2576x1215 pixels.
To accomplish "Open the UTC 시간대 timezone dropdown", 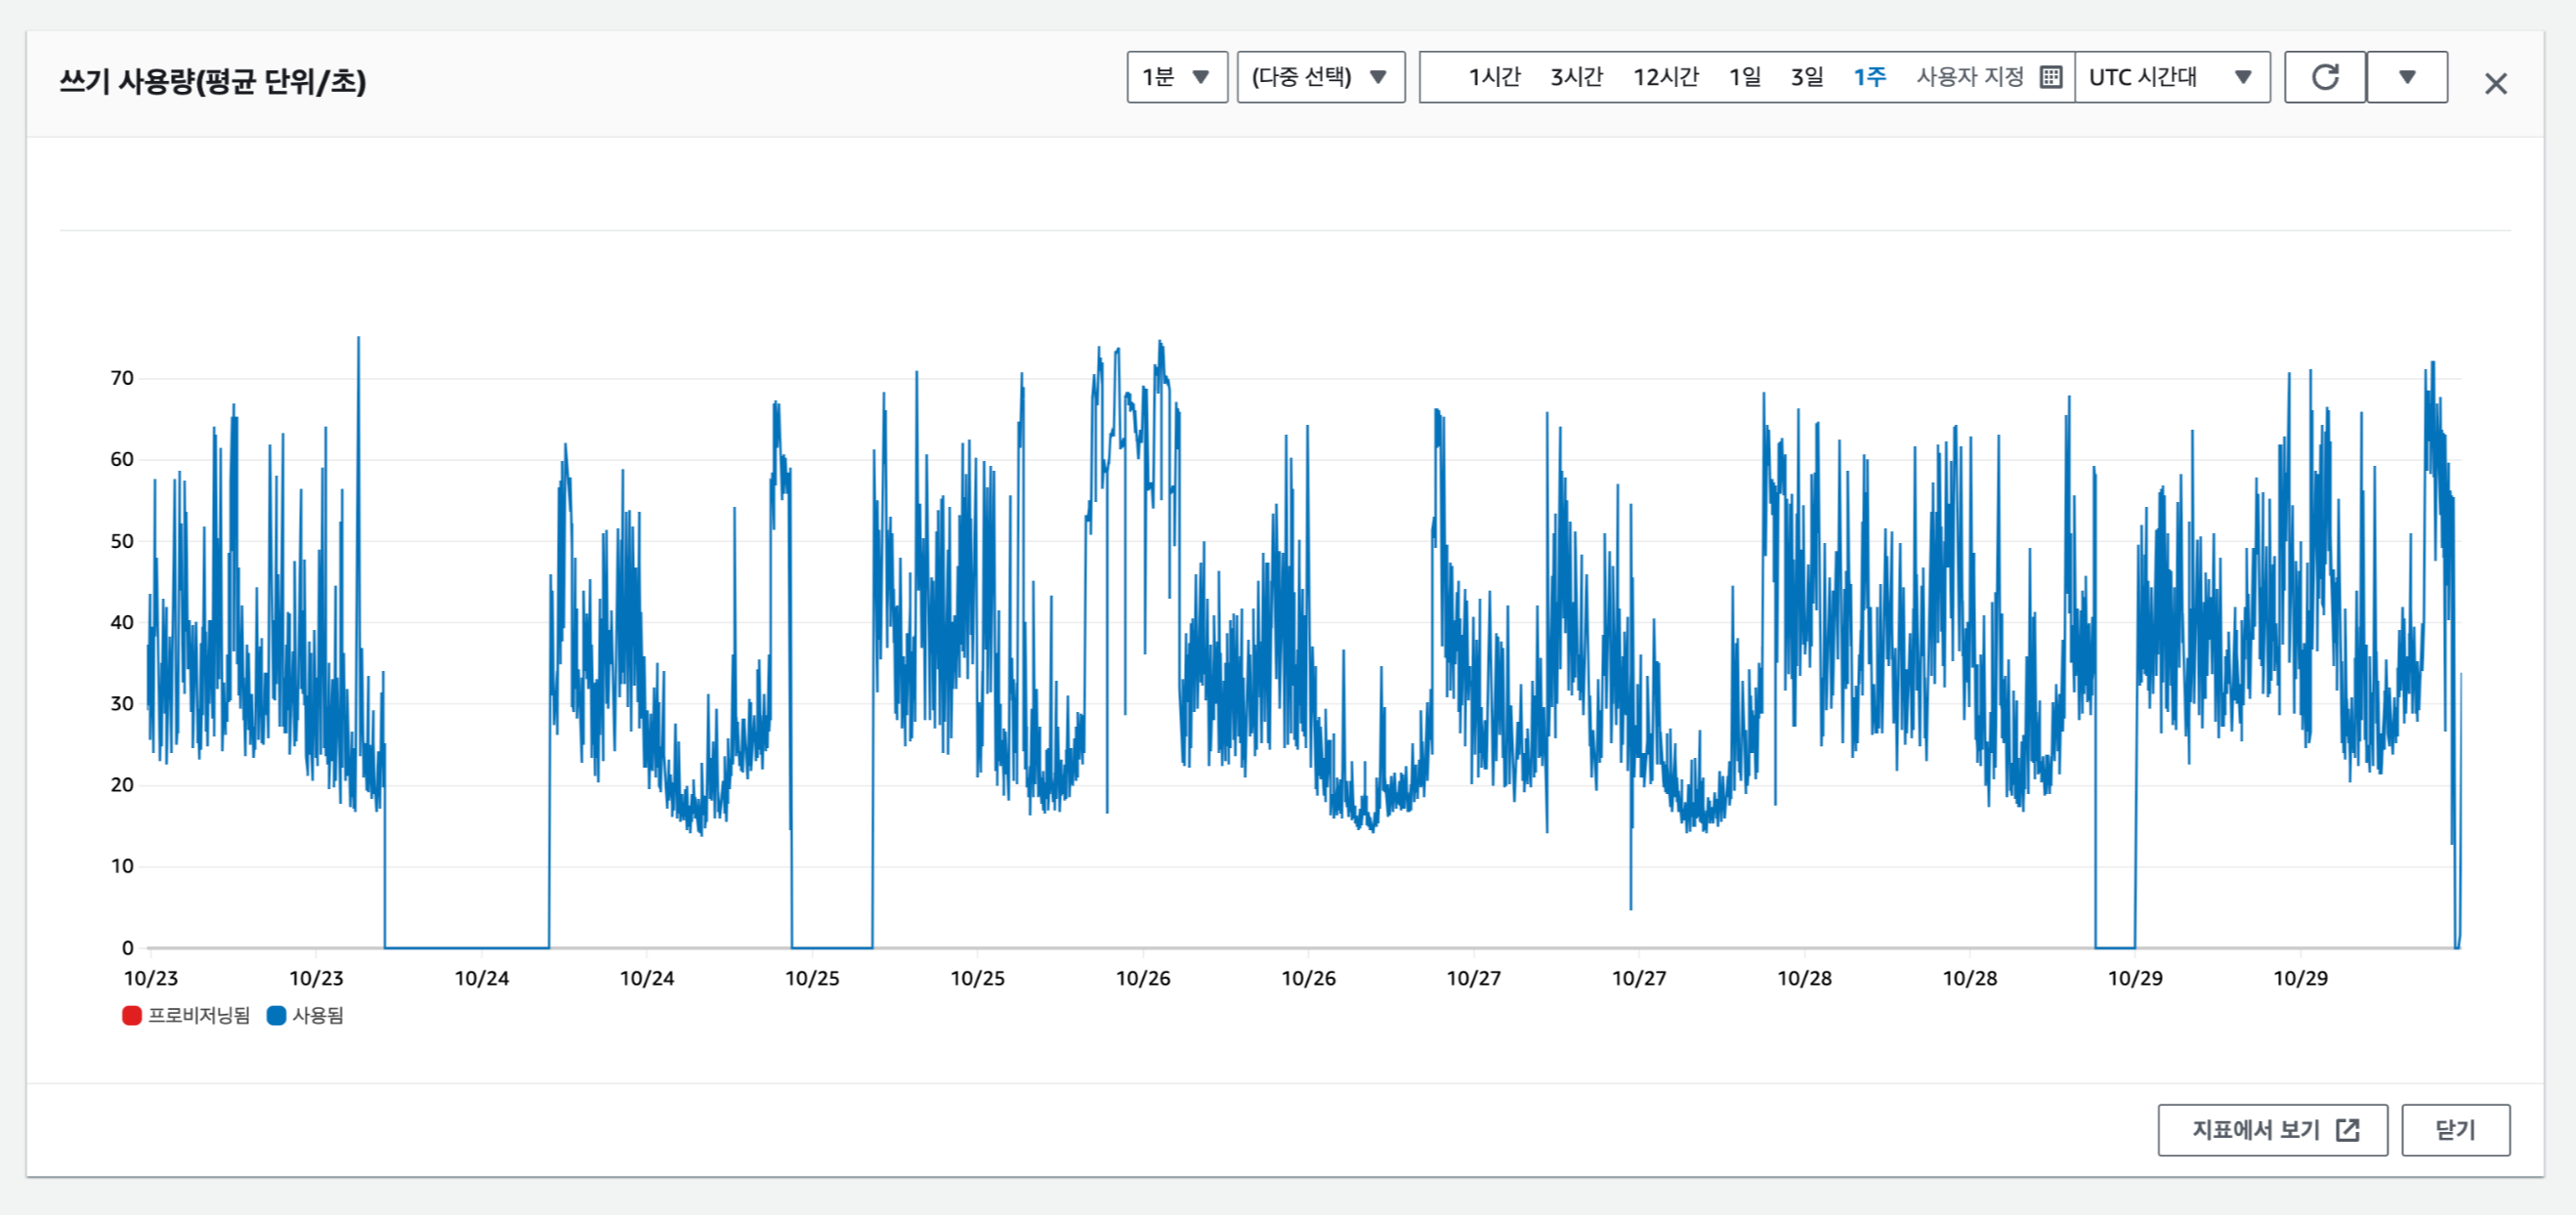I will pyautogui.click(x=2171, y=77).
